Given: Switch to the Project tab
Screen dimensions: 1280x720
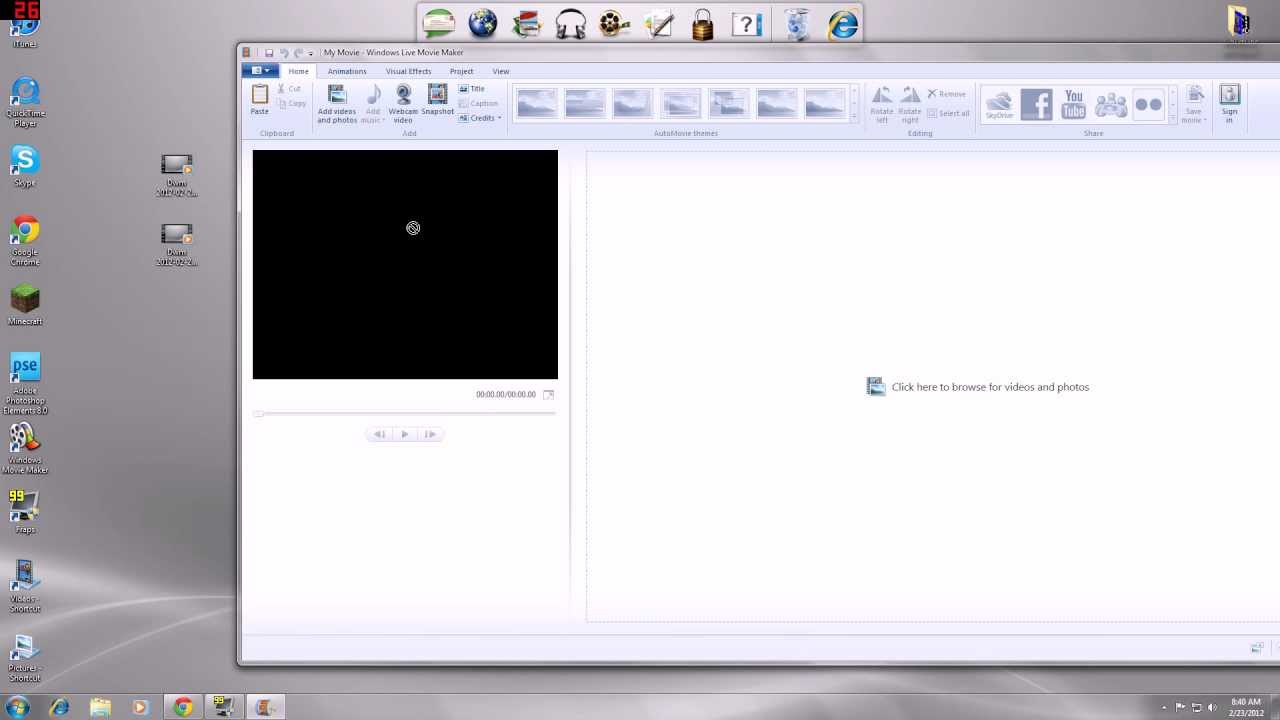Looking at the screenshot, I should pos(461,71).
